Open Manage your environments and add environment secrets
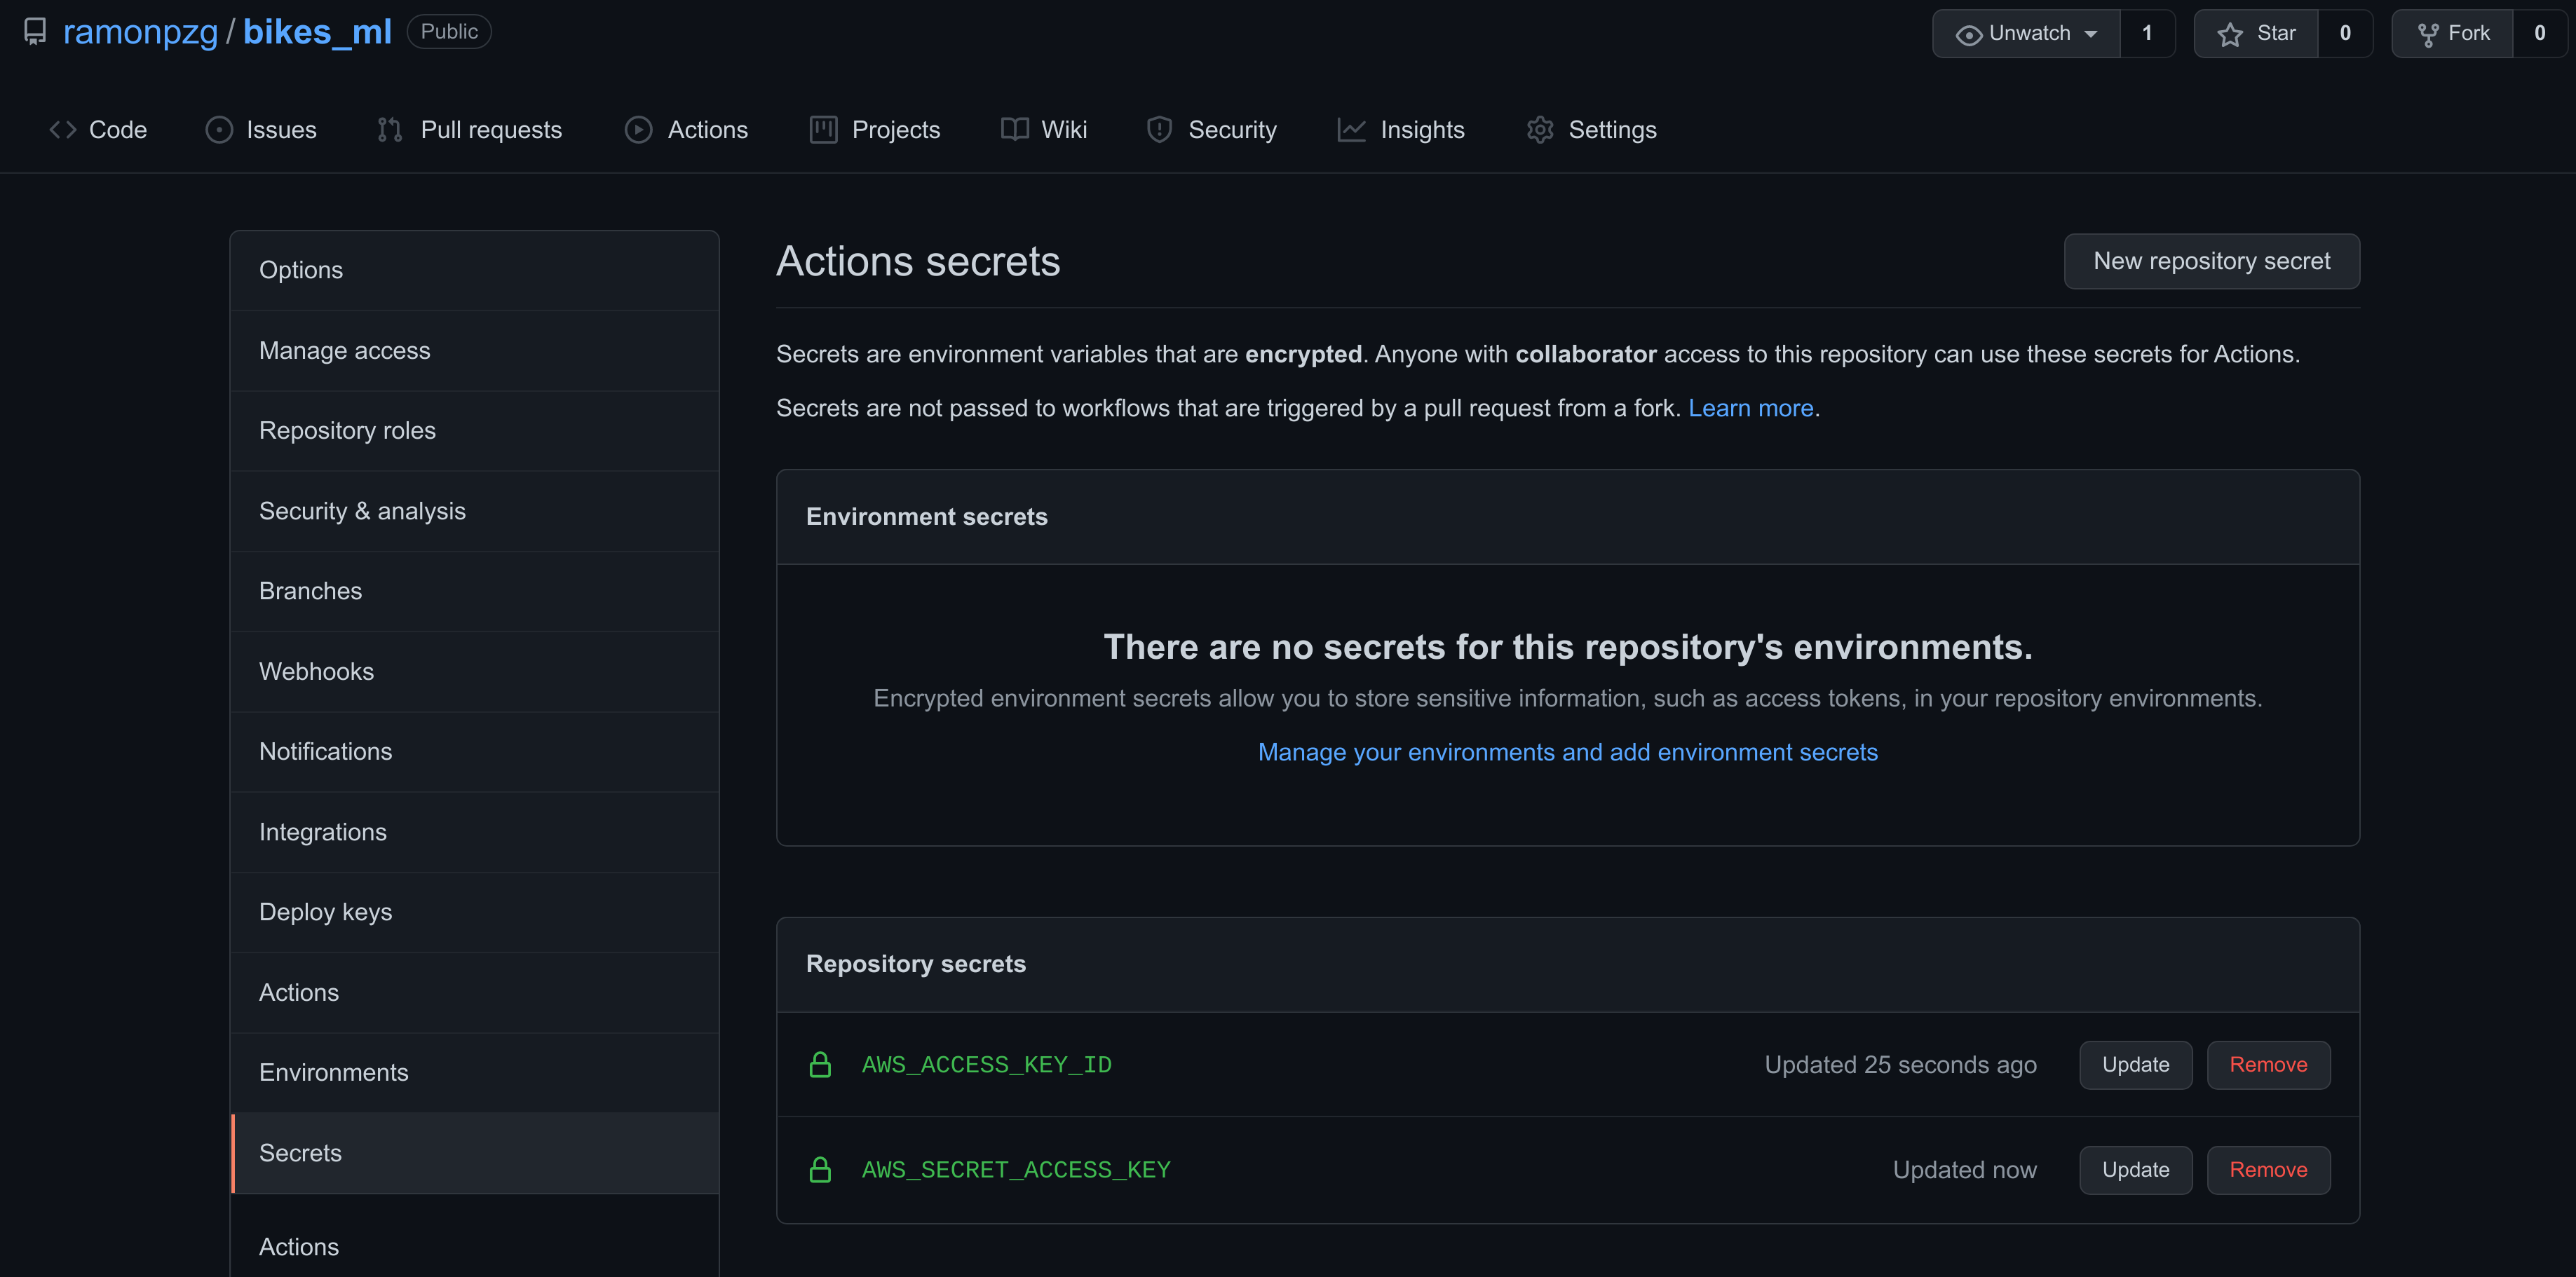 [x=1567, y=752]
